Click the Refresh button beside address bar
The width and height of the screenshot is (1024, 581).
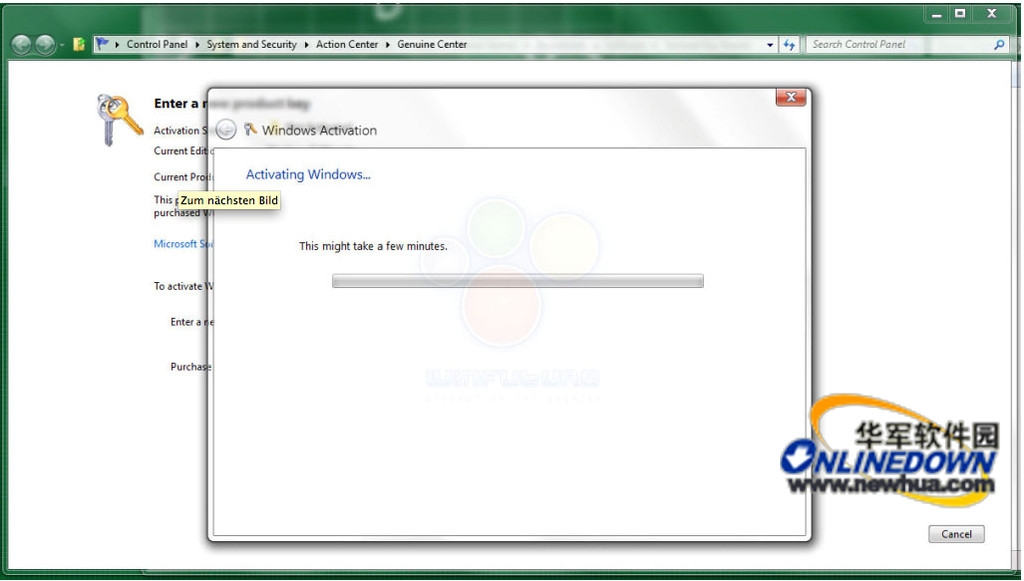coord(790,44)
